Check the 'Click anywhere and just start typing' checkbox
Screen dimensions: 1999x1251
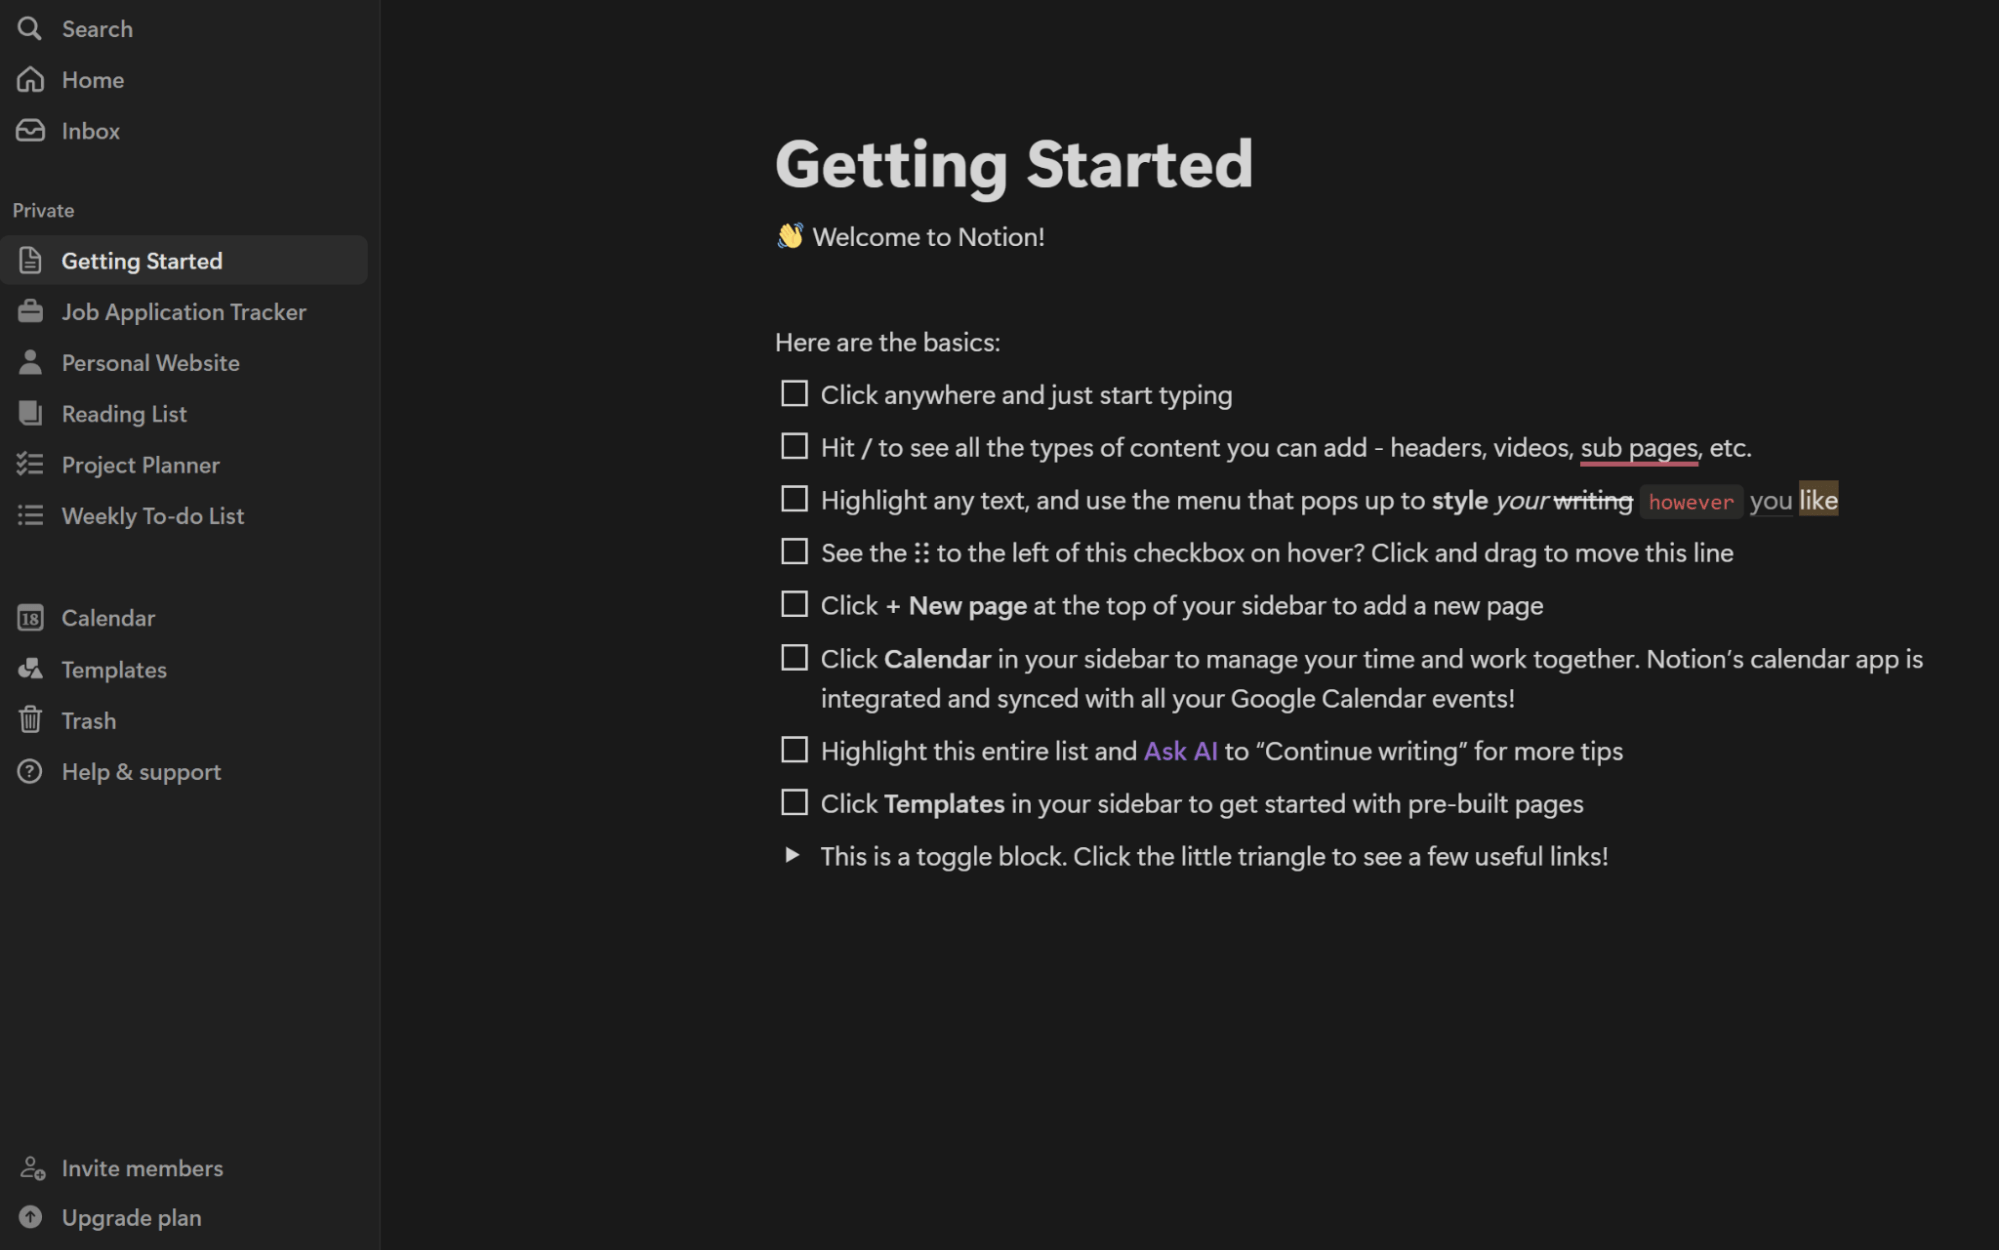coord(793,394)
